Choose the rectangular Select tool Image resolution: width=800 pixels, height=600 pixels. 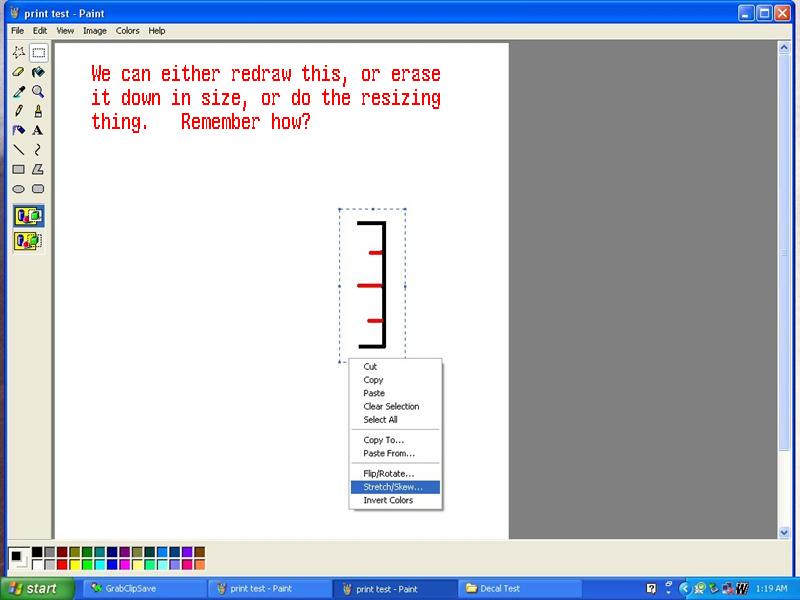[x=38, y=53]
